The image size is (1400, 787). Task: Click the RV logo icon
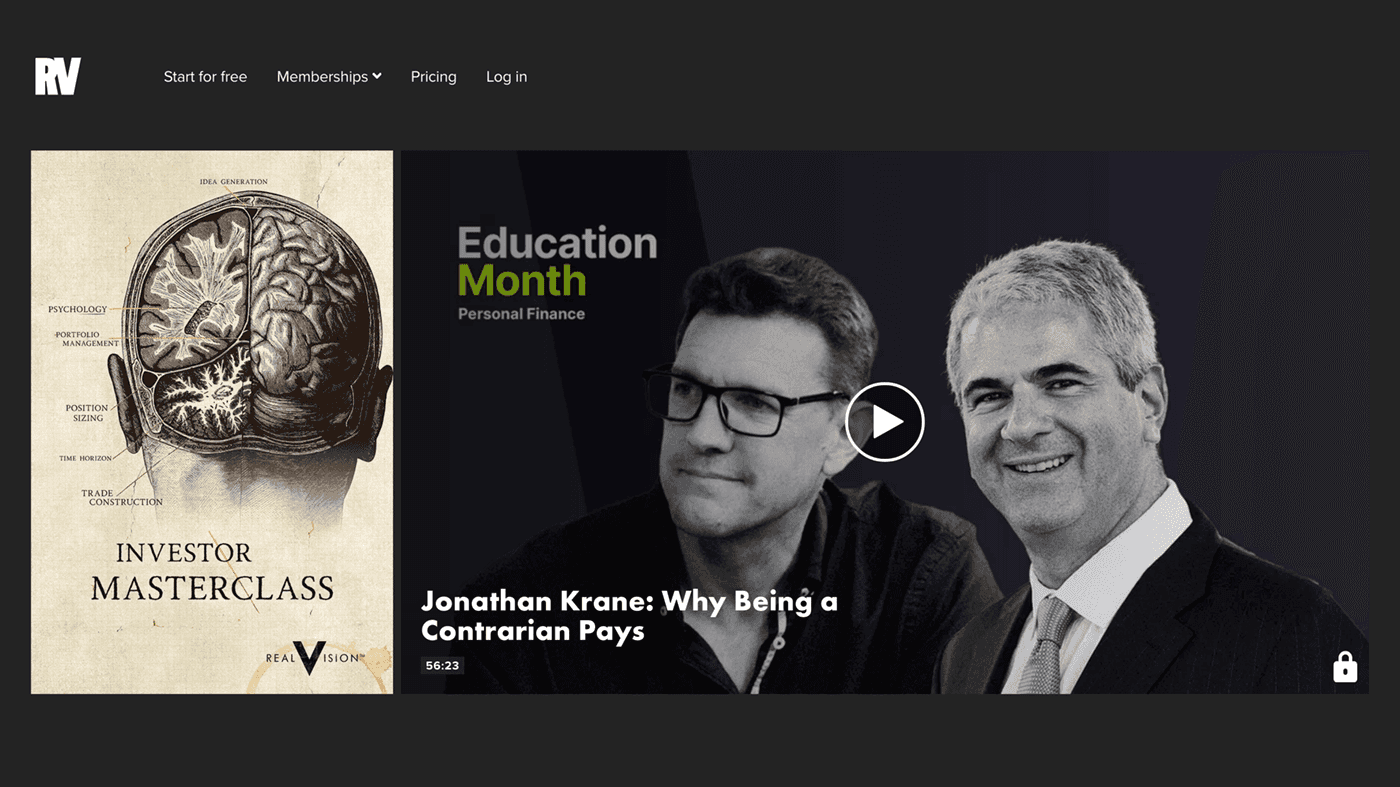57,77
